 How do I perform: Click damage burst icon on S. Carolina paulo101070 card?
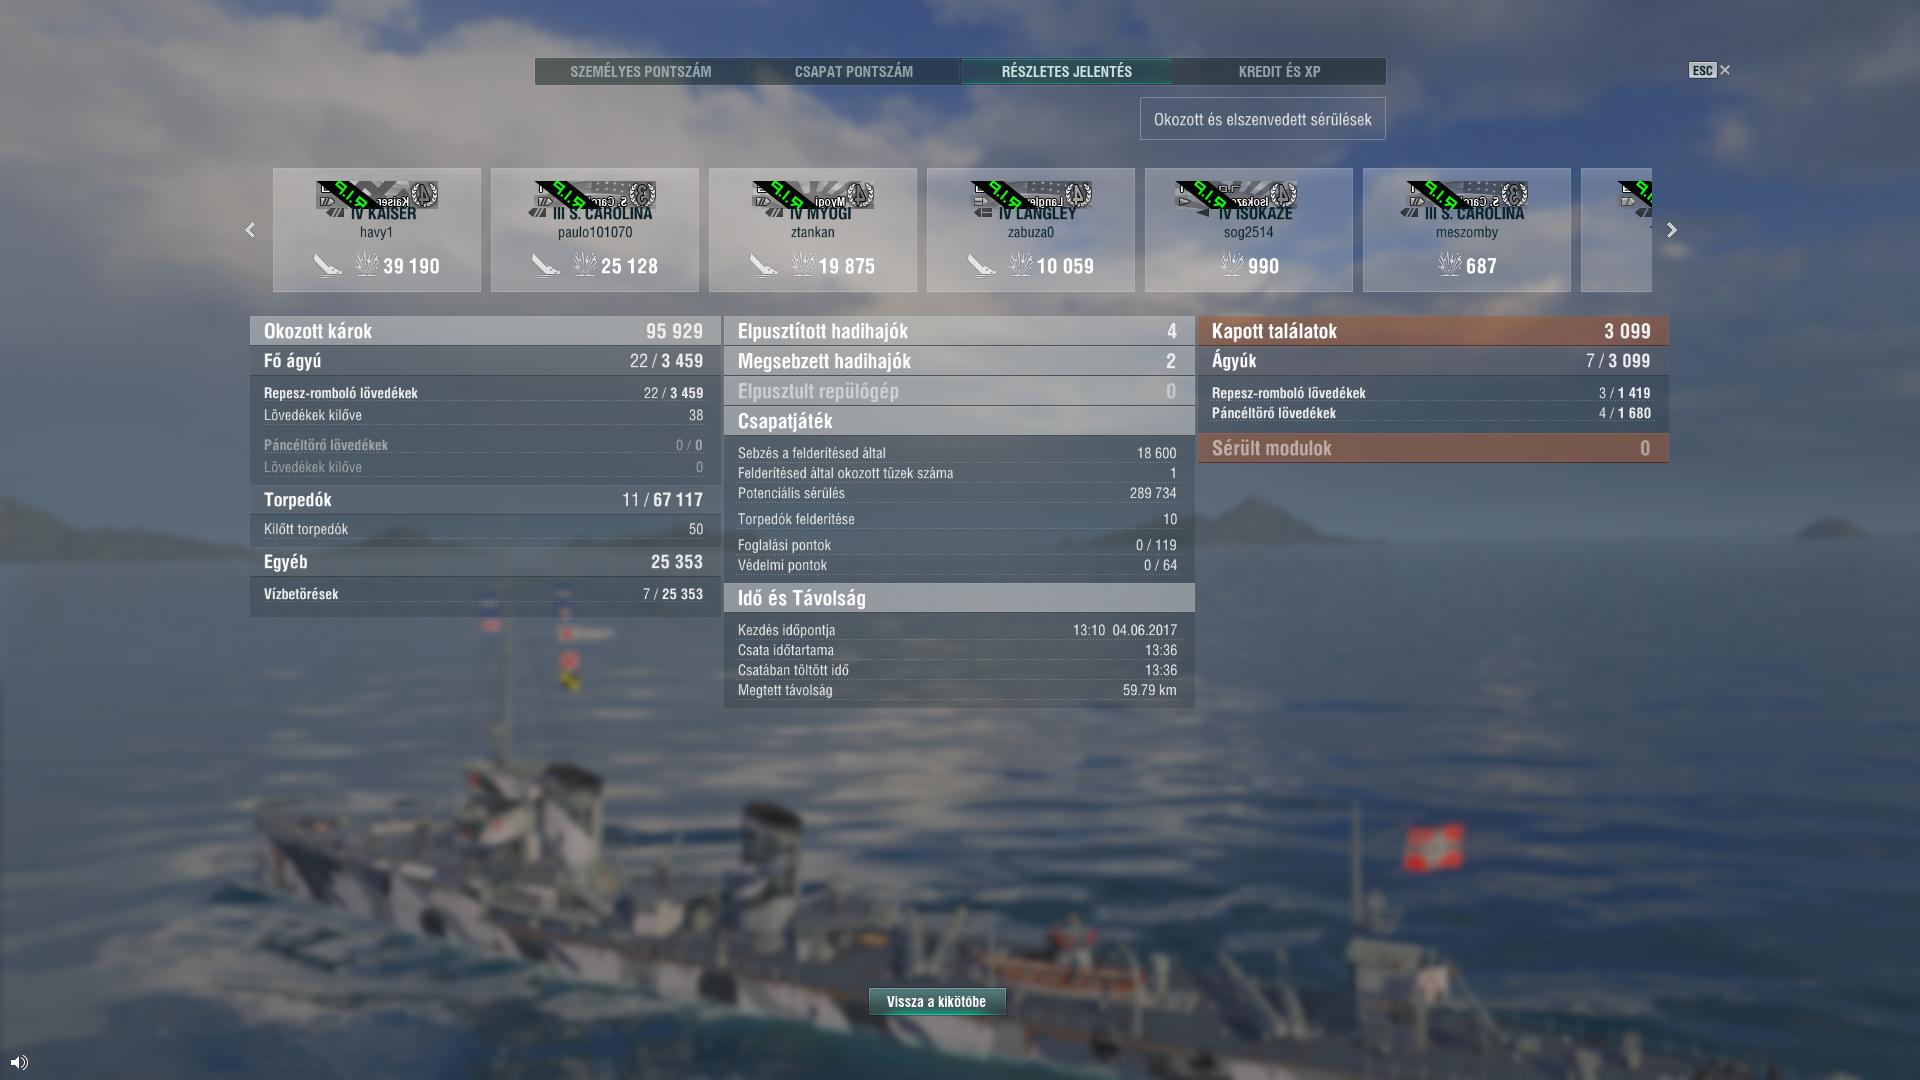[x=585, y=265]
